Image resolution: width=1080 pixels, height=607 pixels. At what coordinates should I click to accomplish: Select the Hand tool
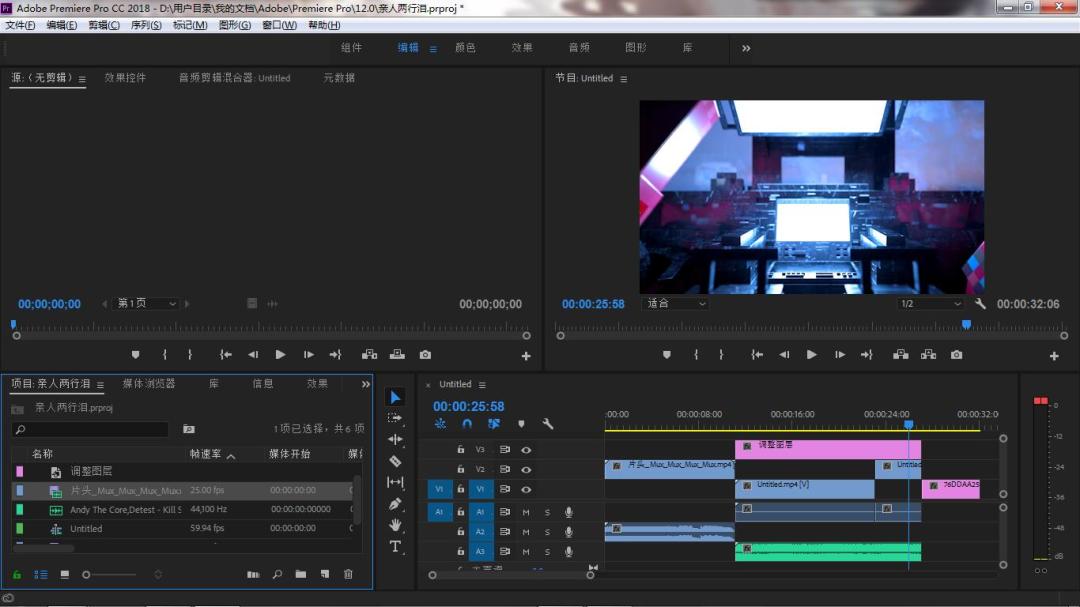click(395, 524)
